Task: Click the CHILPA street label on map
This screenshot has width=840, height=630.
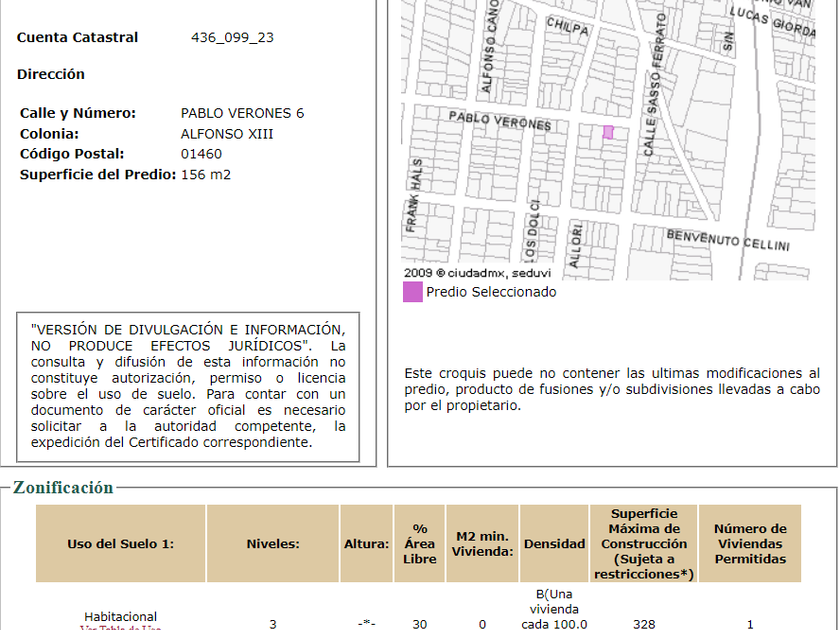Action: click(568, 26)
